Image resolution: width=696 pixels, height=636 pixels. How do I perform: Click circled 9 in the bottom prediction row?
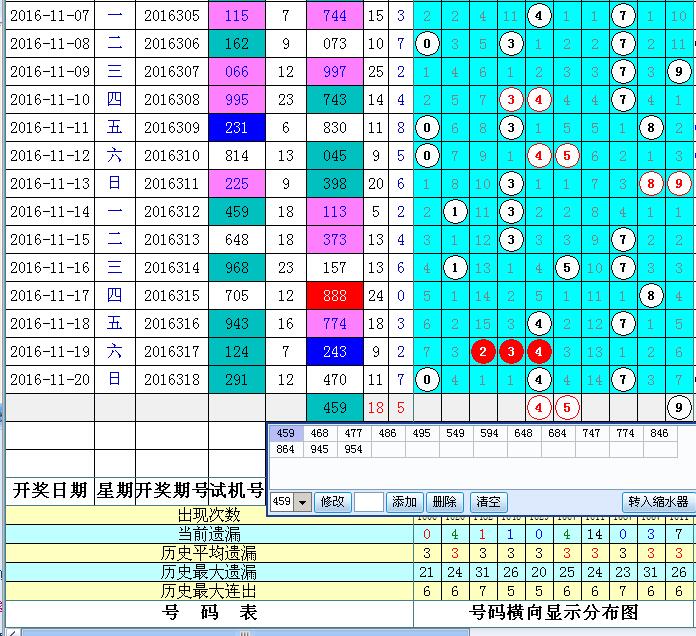(679, 407)
